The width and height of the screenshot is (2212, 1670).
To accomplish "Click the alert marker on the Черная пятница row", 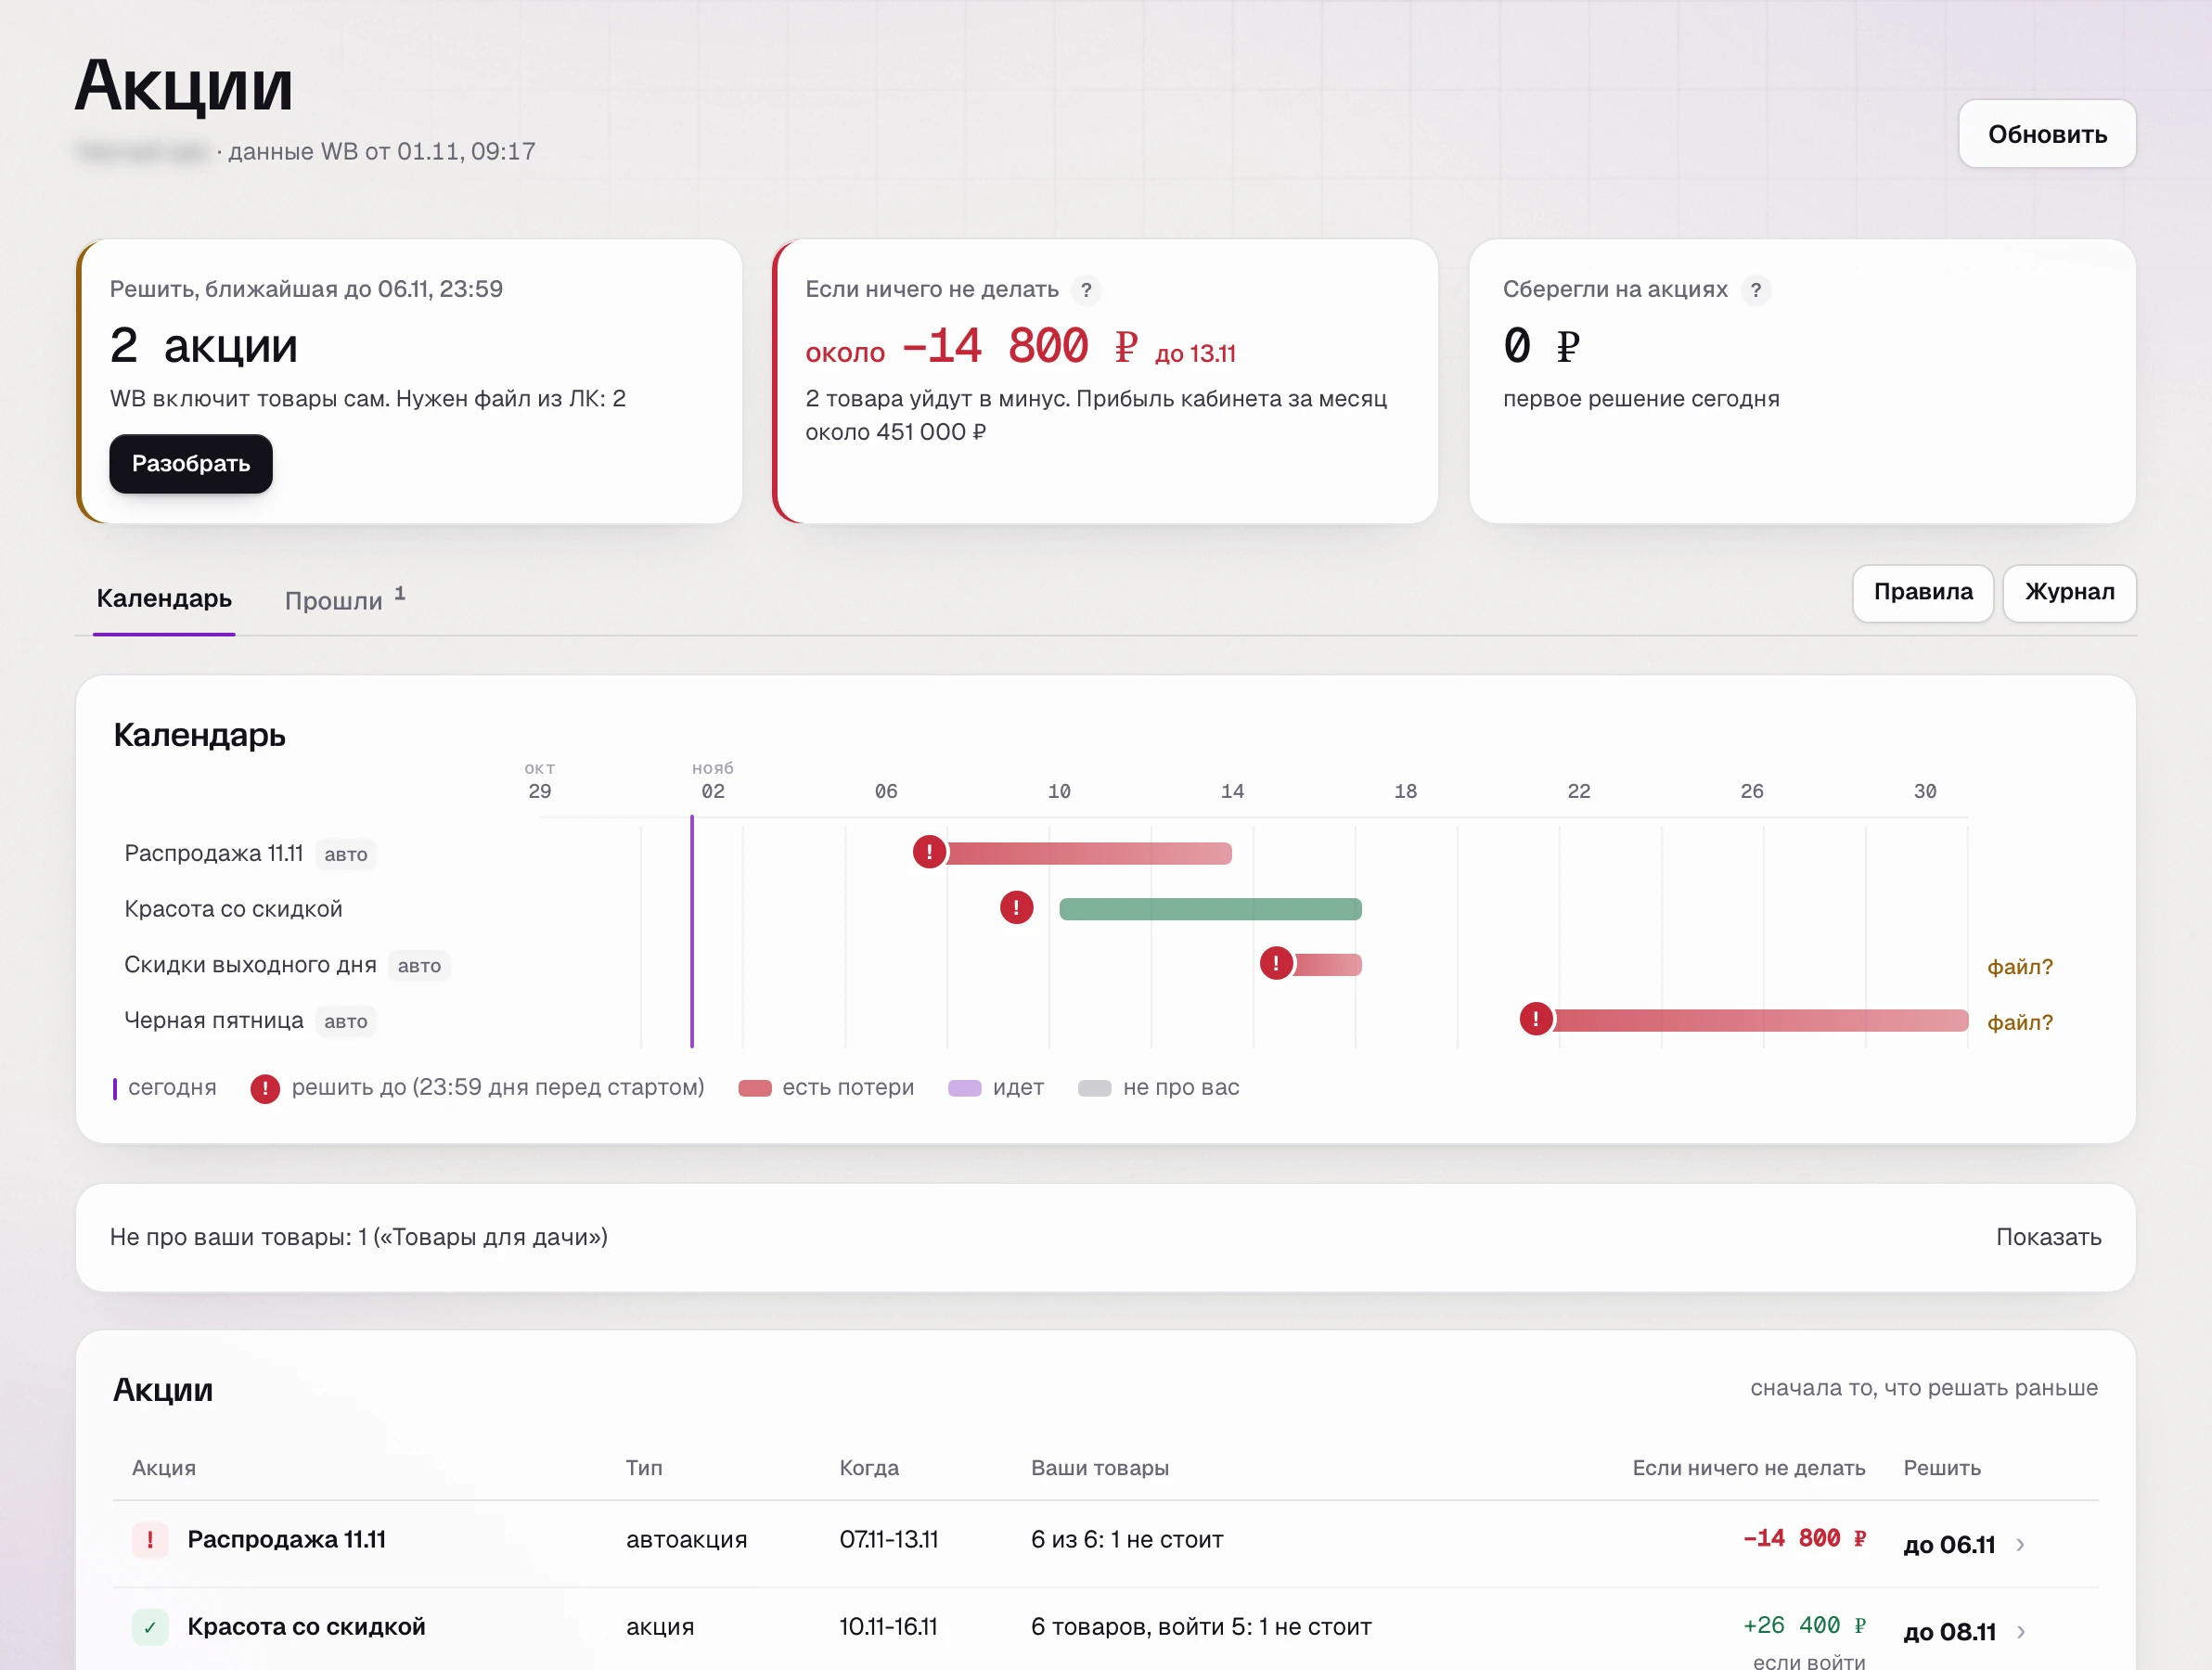I will 1535,1019.
